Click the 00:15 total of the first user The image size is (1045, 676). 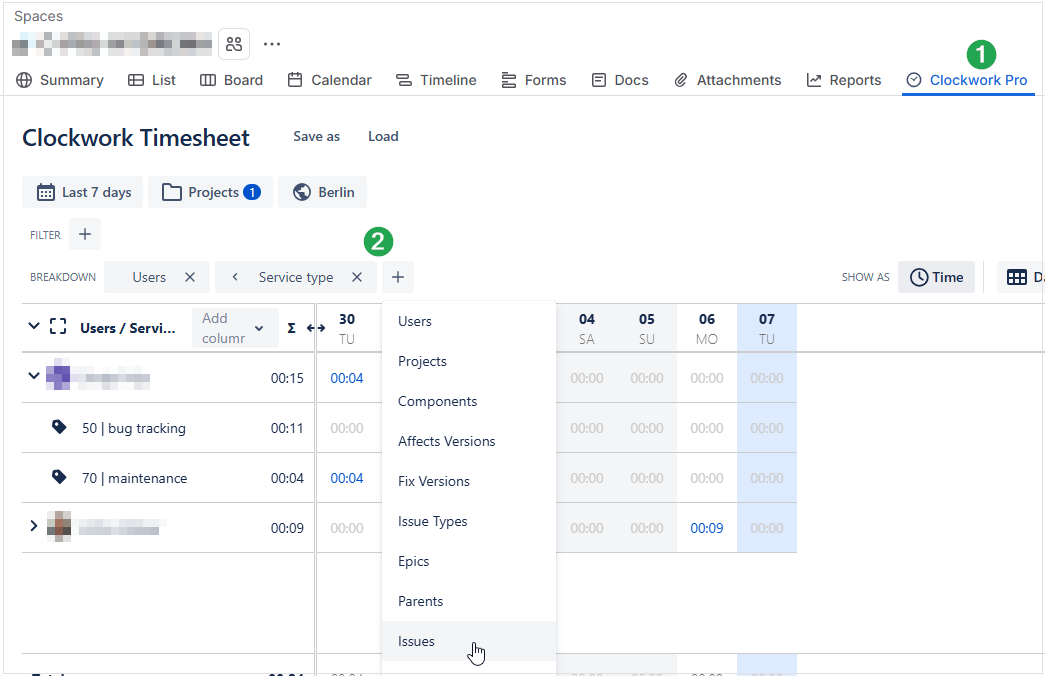(x=287, y=378)
